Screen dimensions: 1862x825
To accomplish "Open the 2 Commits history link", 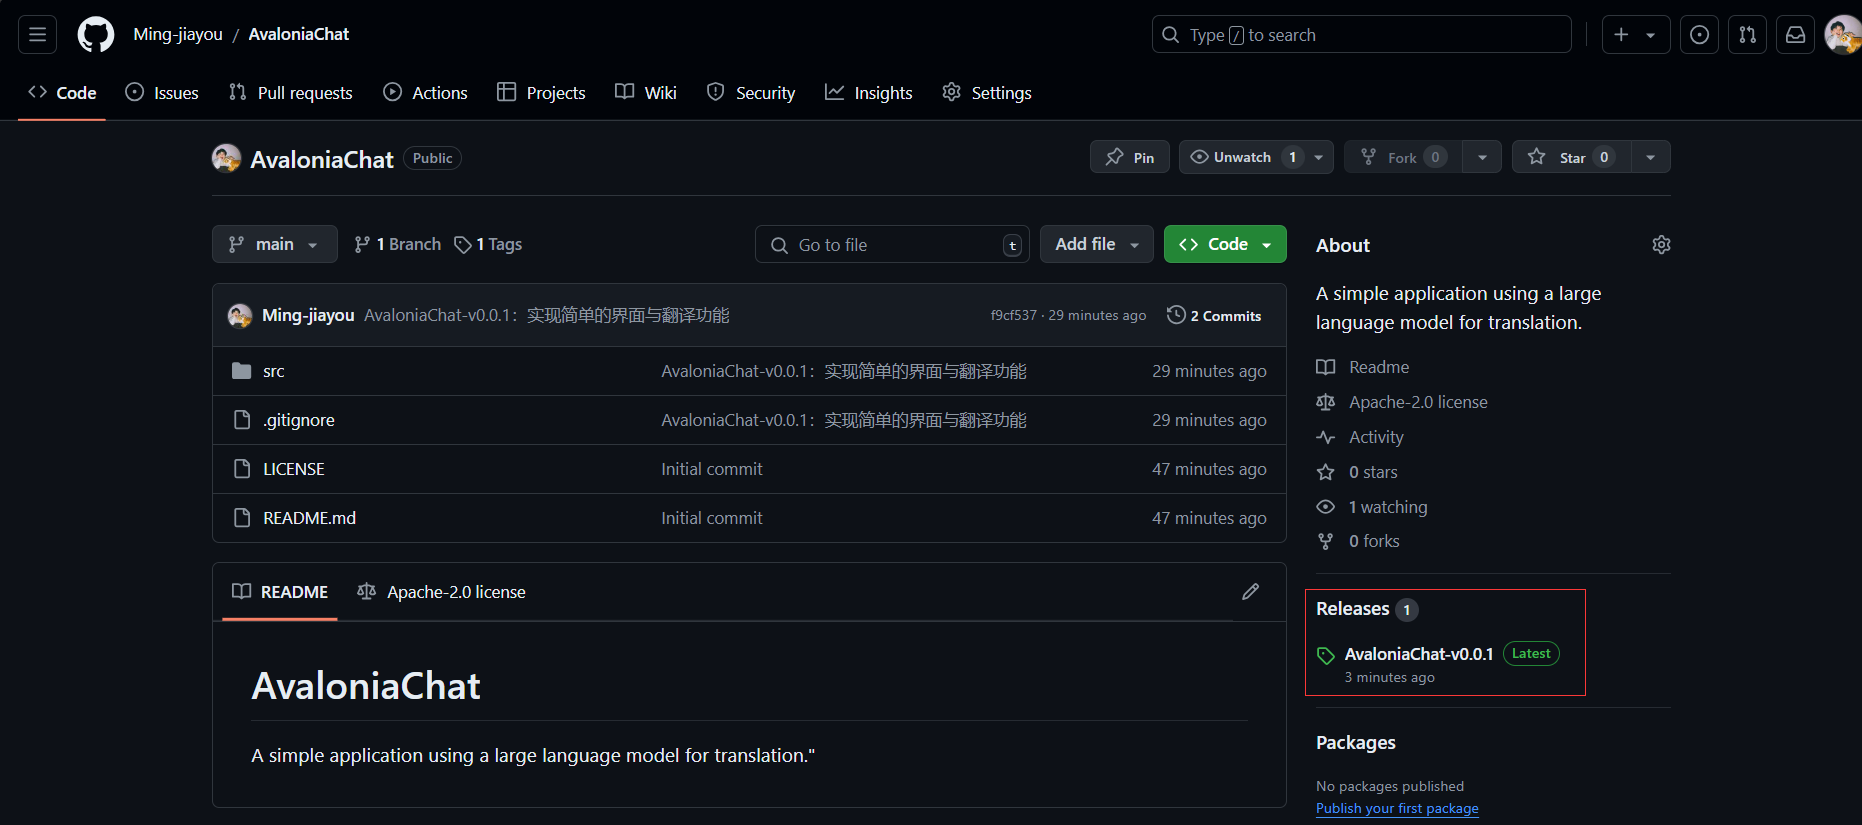I will (x=1214, y=316).
